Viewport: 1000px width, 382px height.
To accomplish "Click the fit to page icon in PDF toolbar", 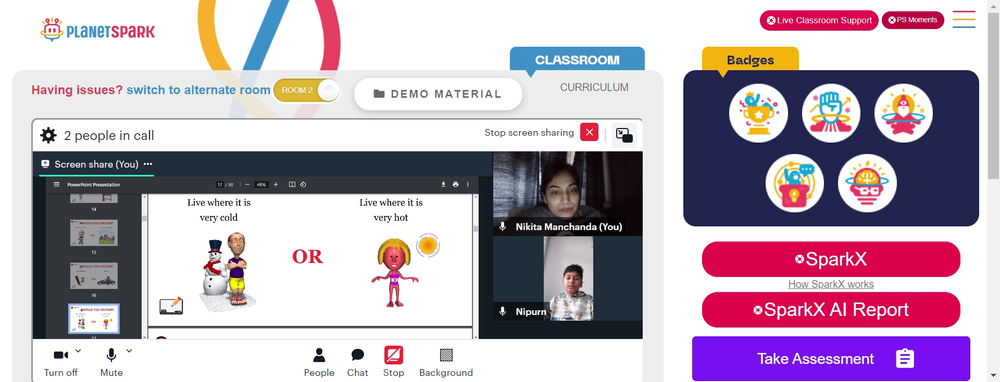I will (292, 185).
